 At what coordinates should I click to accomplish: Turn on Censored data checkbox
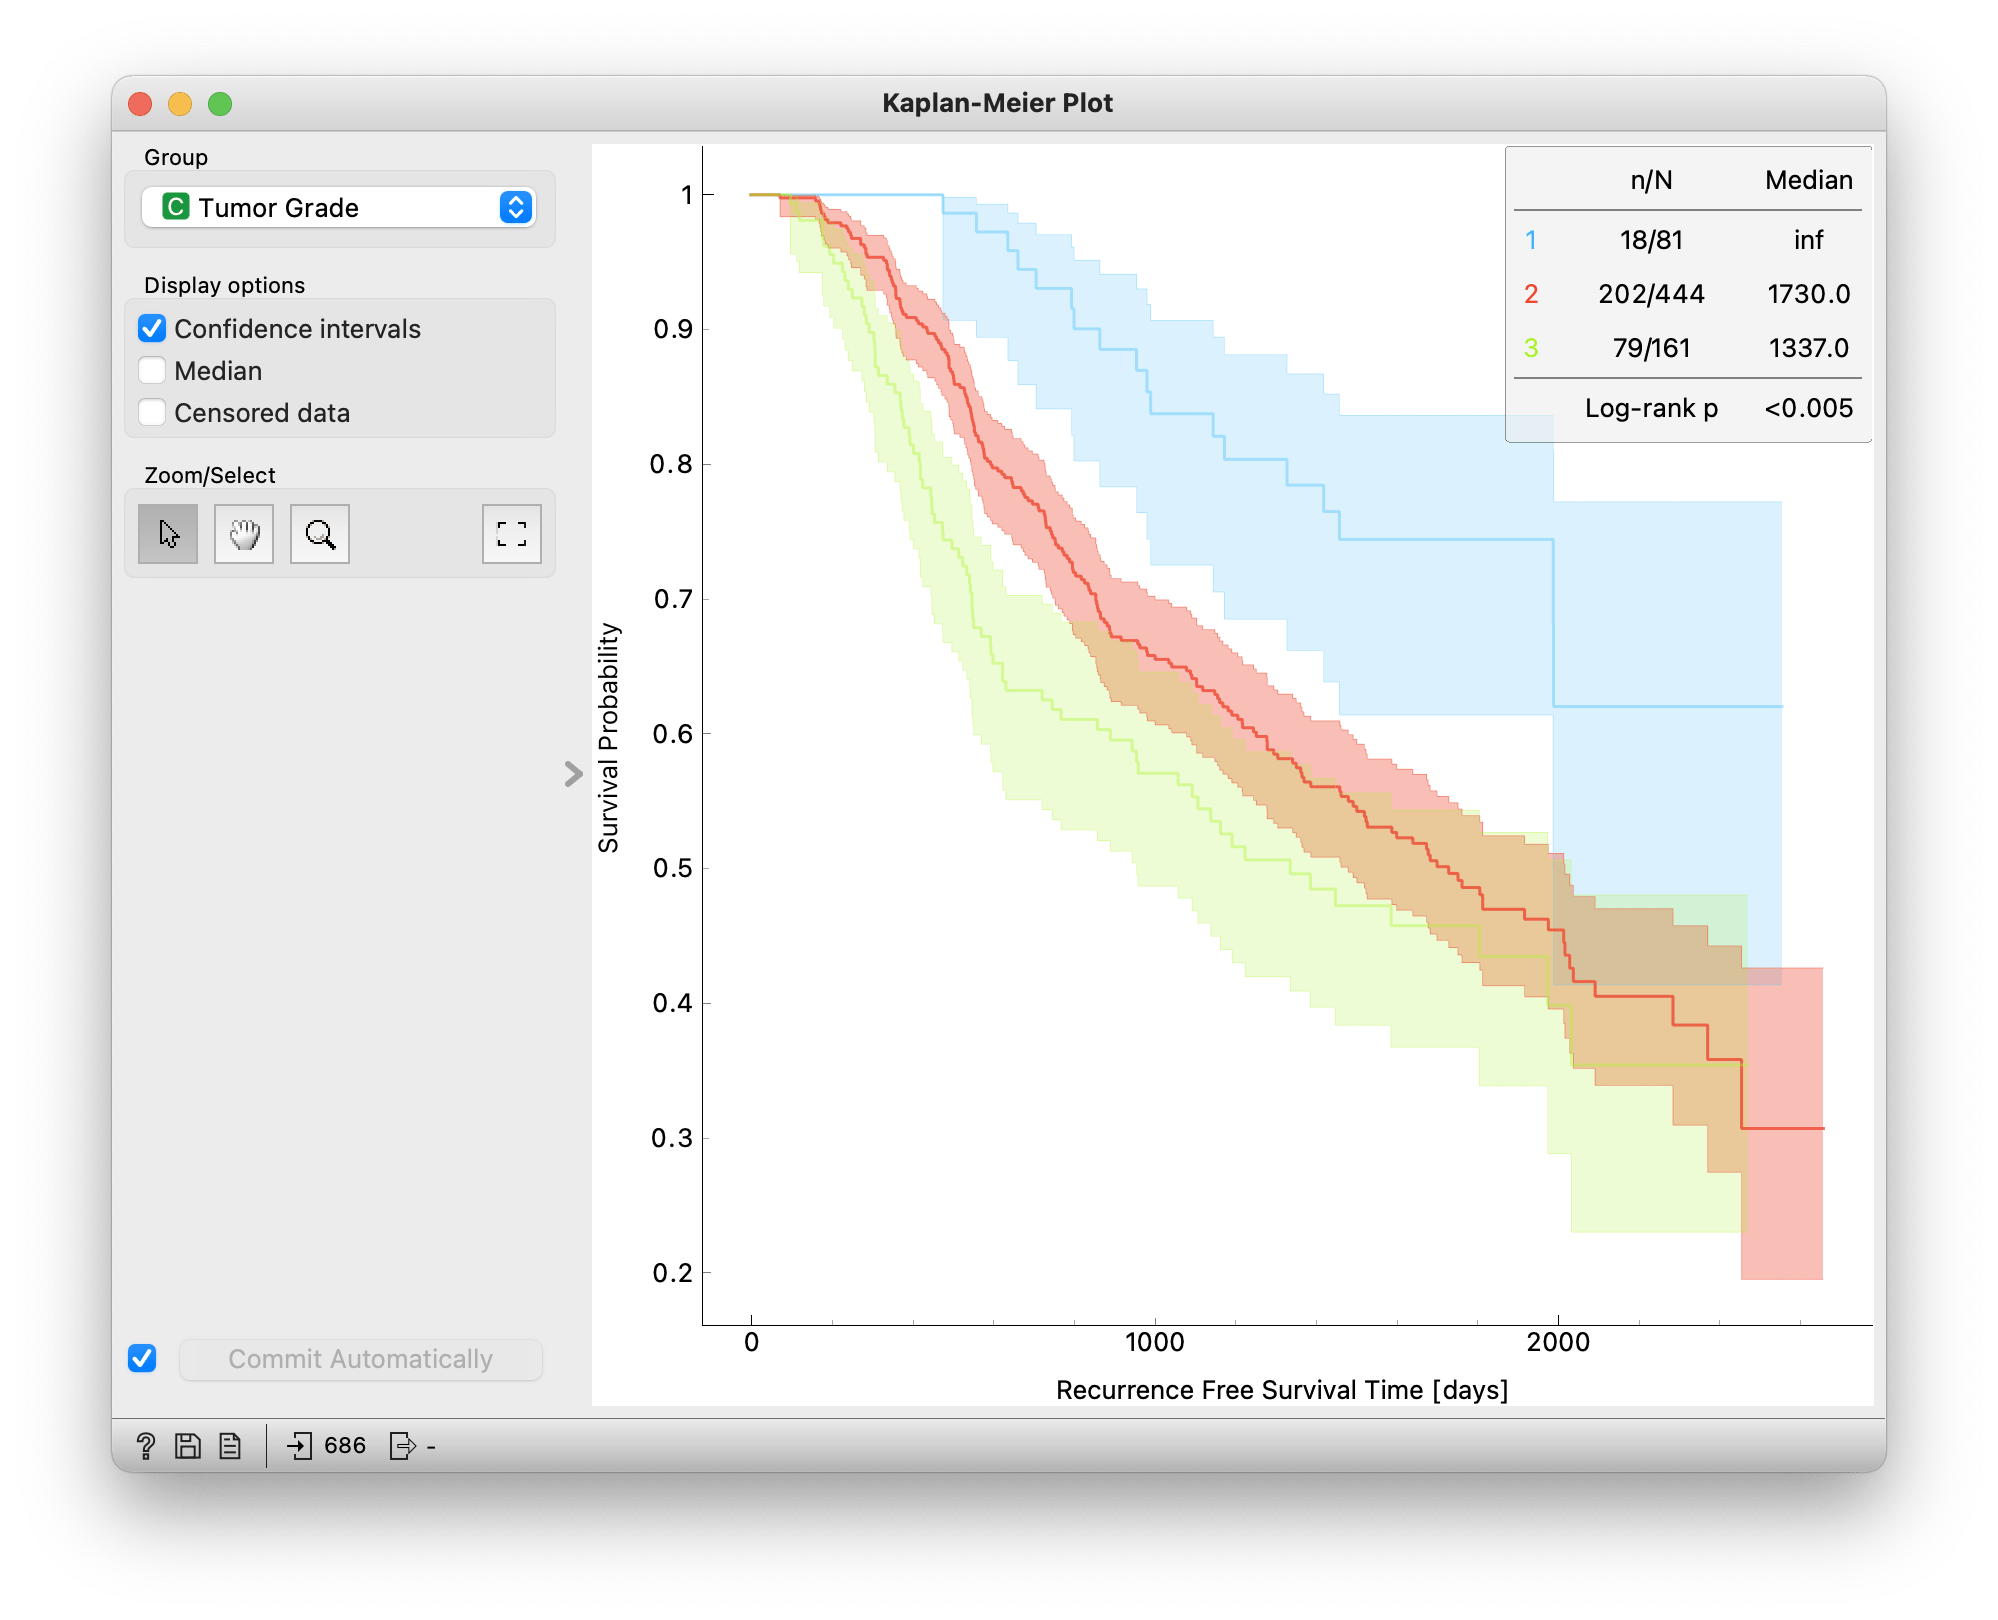click(x=152, y=413)
